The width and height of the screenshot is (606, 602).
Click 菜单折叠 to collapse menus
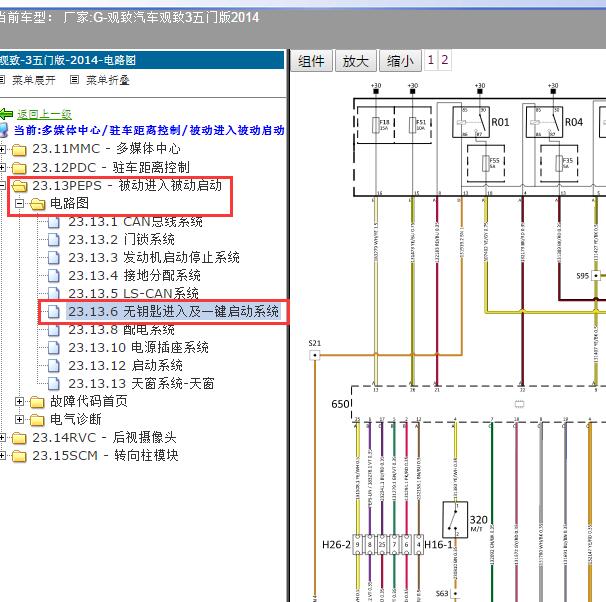point(107,80)
